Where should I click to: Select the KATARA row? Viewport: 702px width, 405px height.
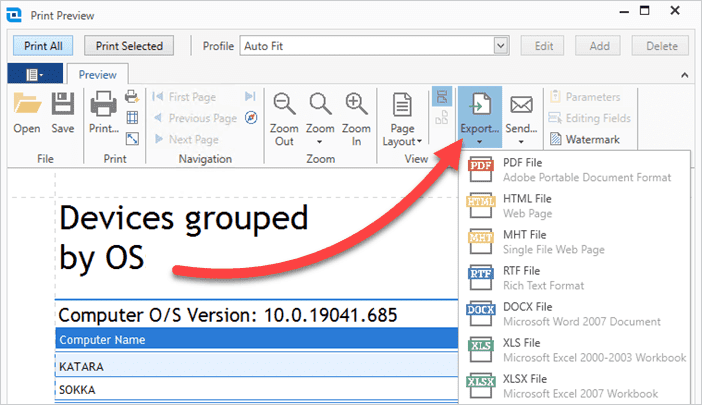coord(257,366)
